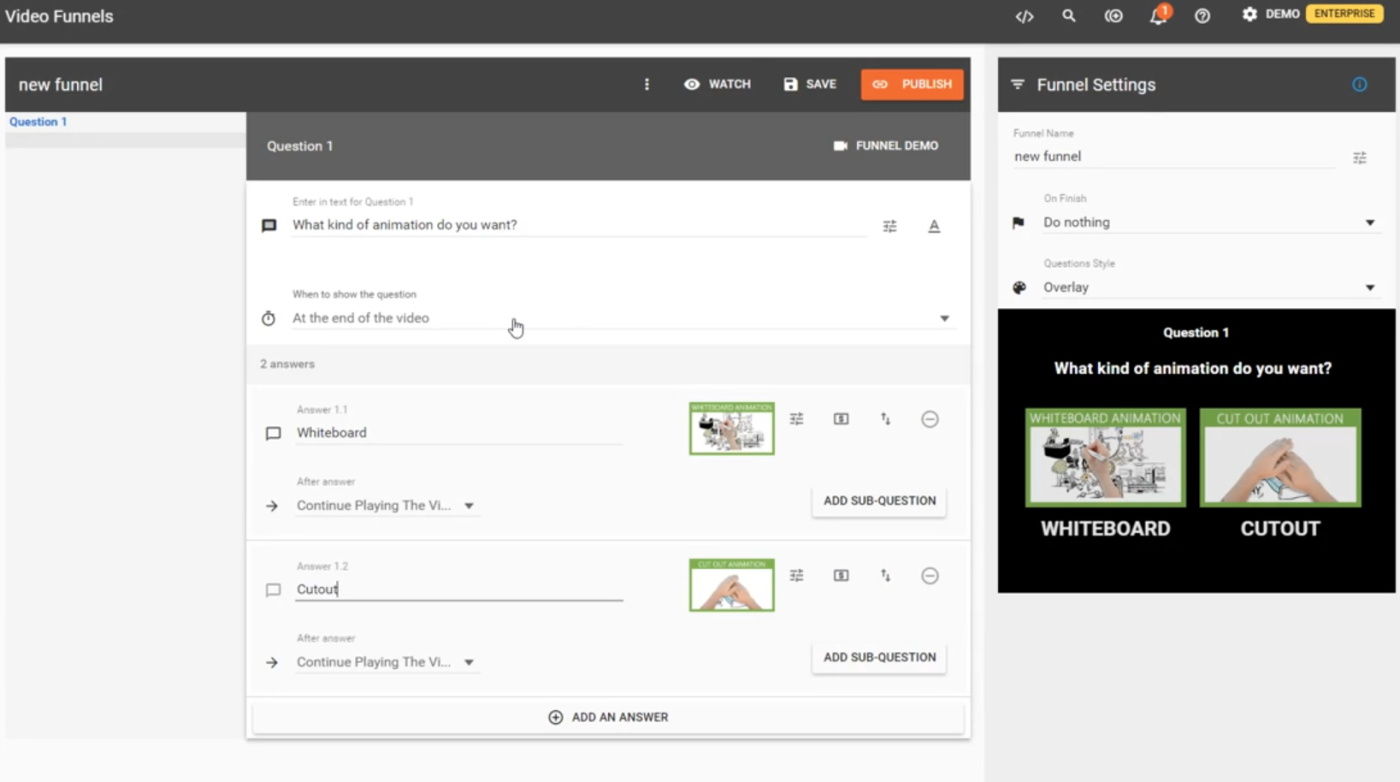The image size is (1400, 782).
Task: Open the help question mark icon
Action: pos(1202,16)
